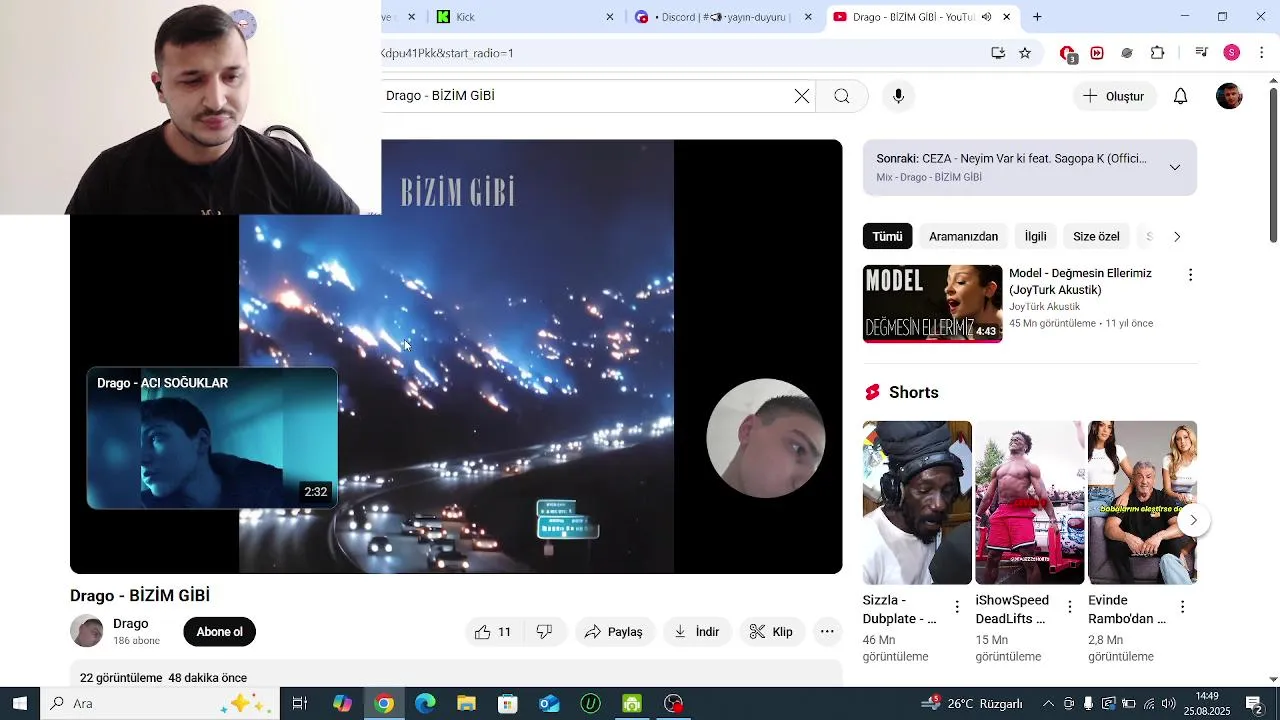
Task: Click the Abone ol subscribe button
Action: pyautogui.click(x=220, y=632)
